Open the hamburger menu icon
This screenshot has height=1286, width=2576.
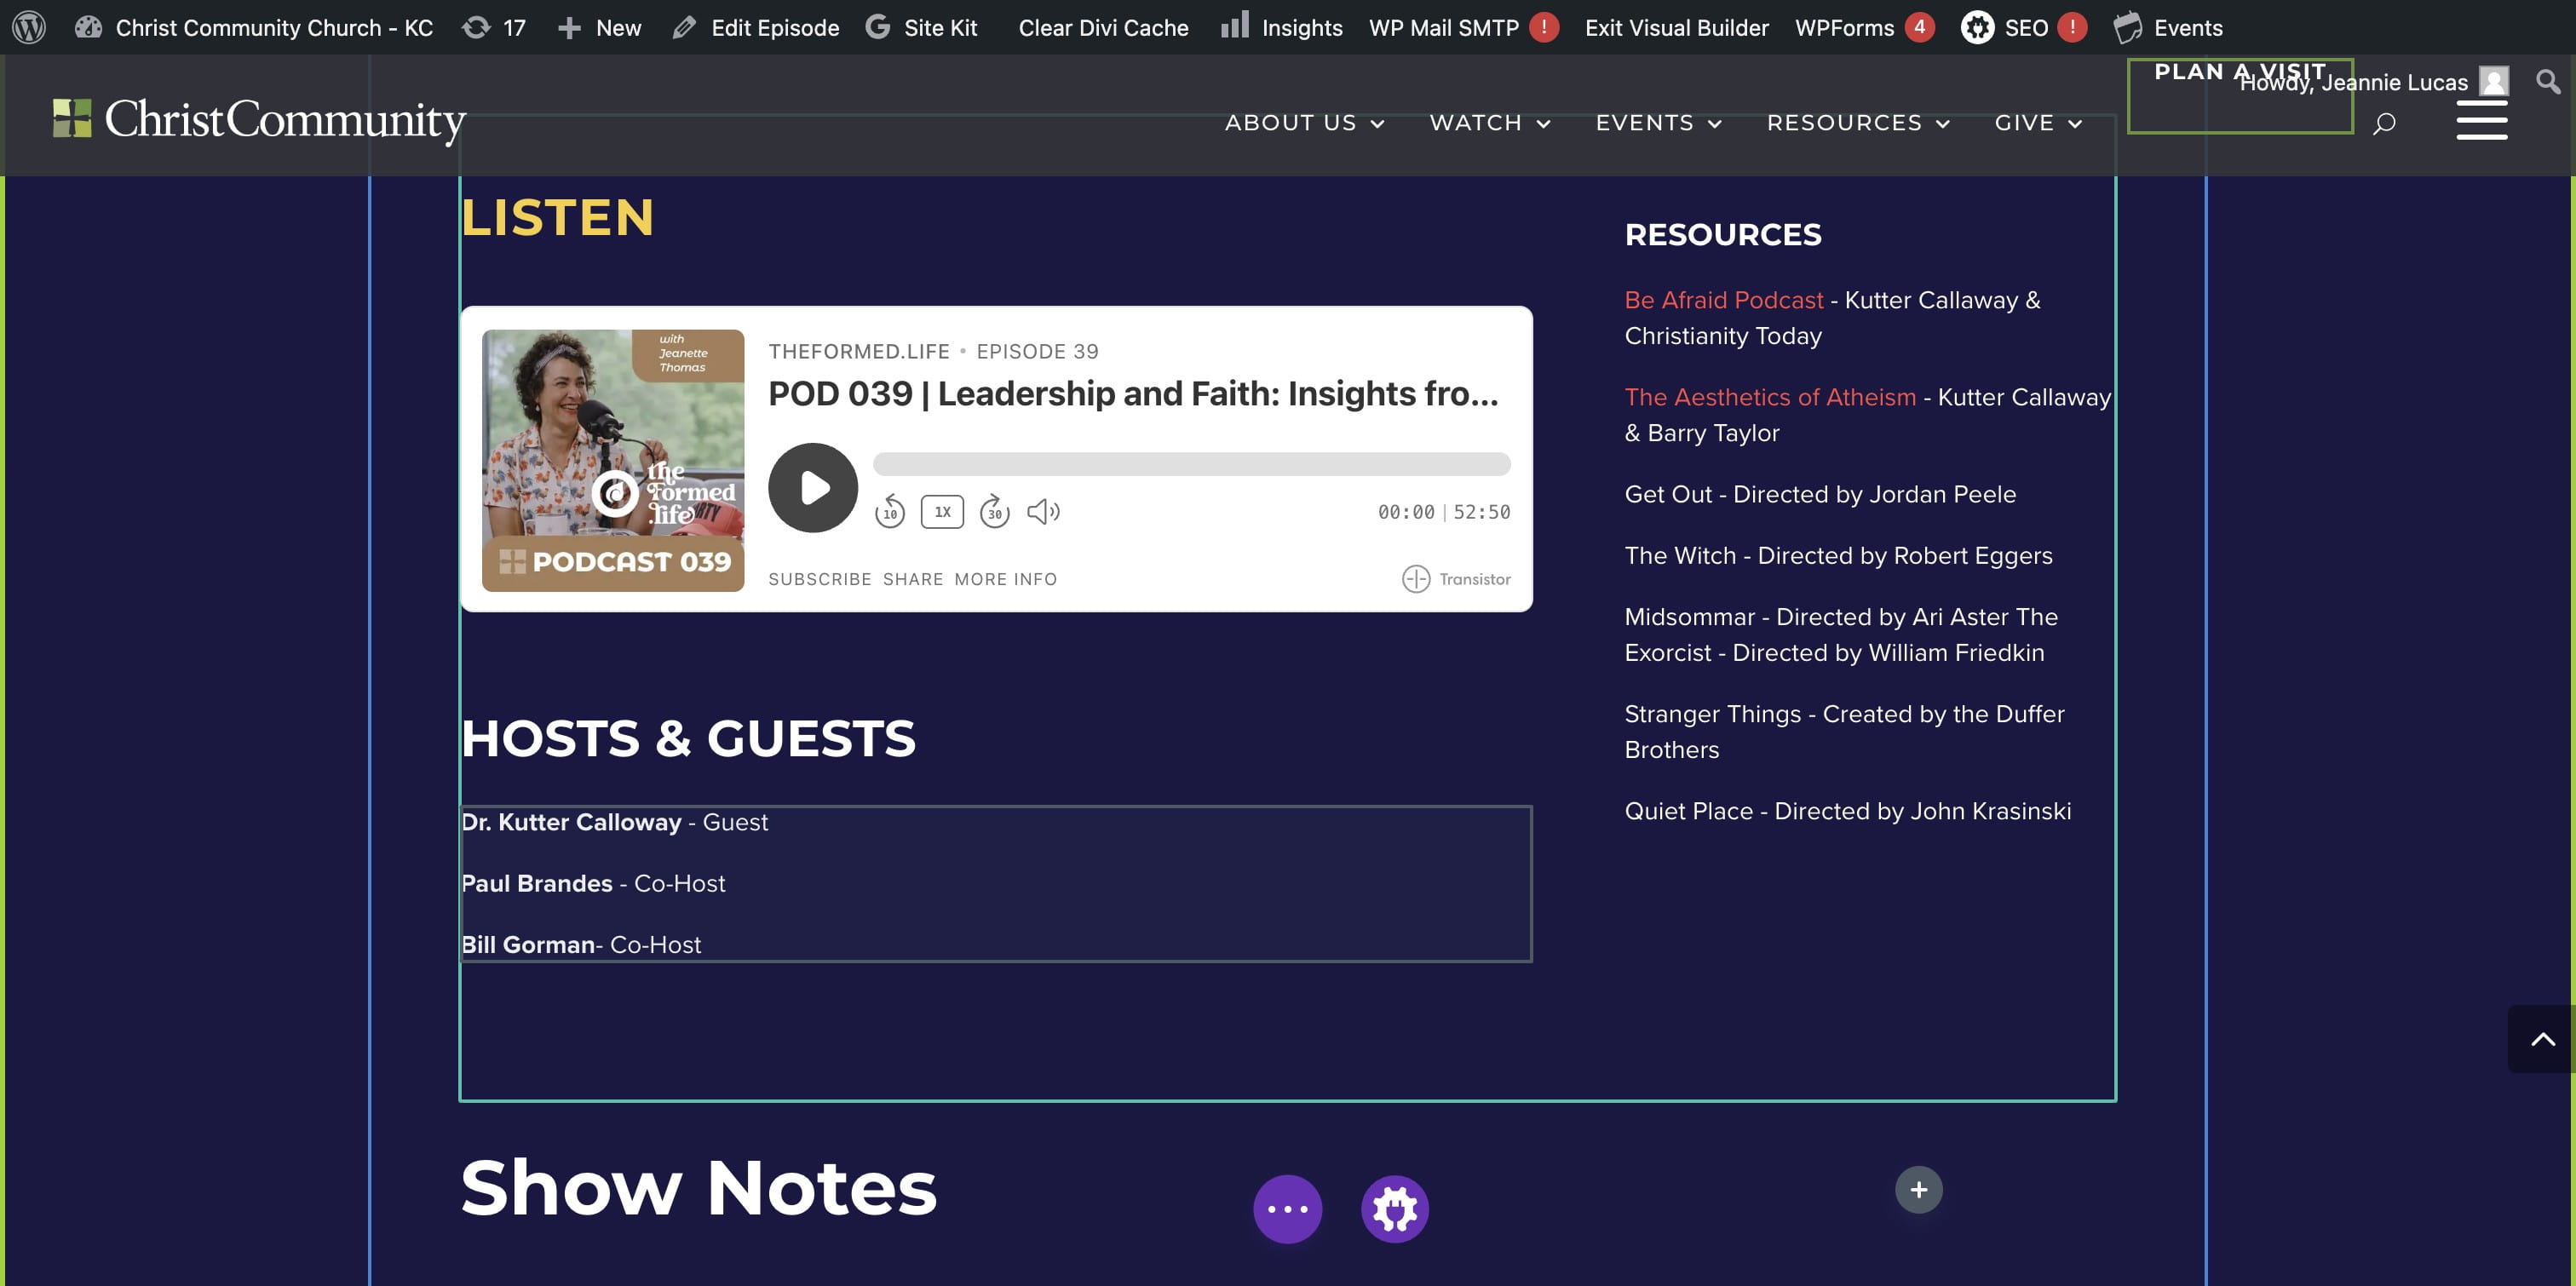point(2481,119)
